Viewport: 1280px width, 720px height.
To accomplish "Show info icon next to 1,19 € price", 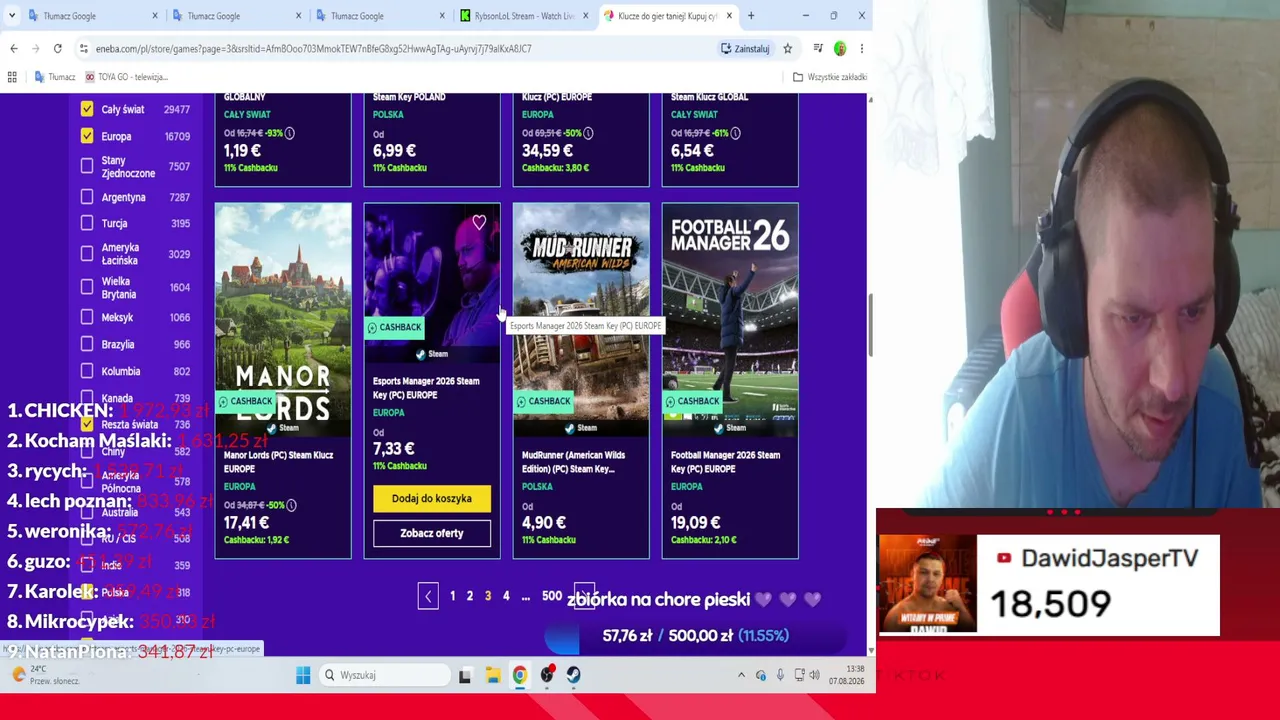I will pyautogui.click(x=289, y=133).
